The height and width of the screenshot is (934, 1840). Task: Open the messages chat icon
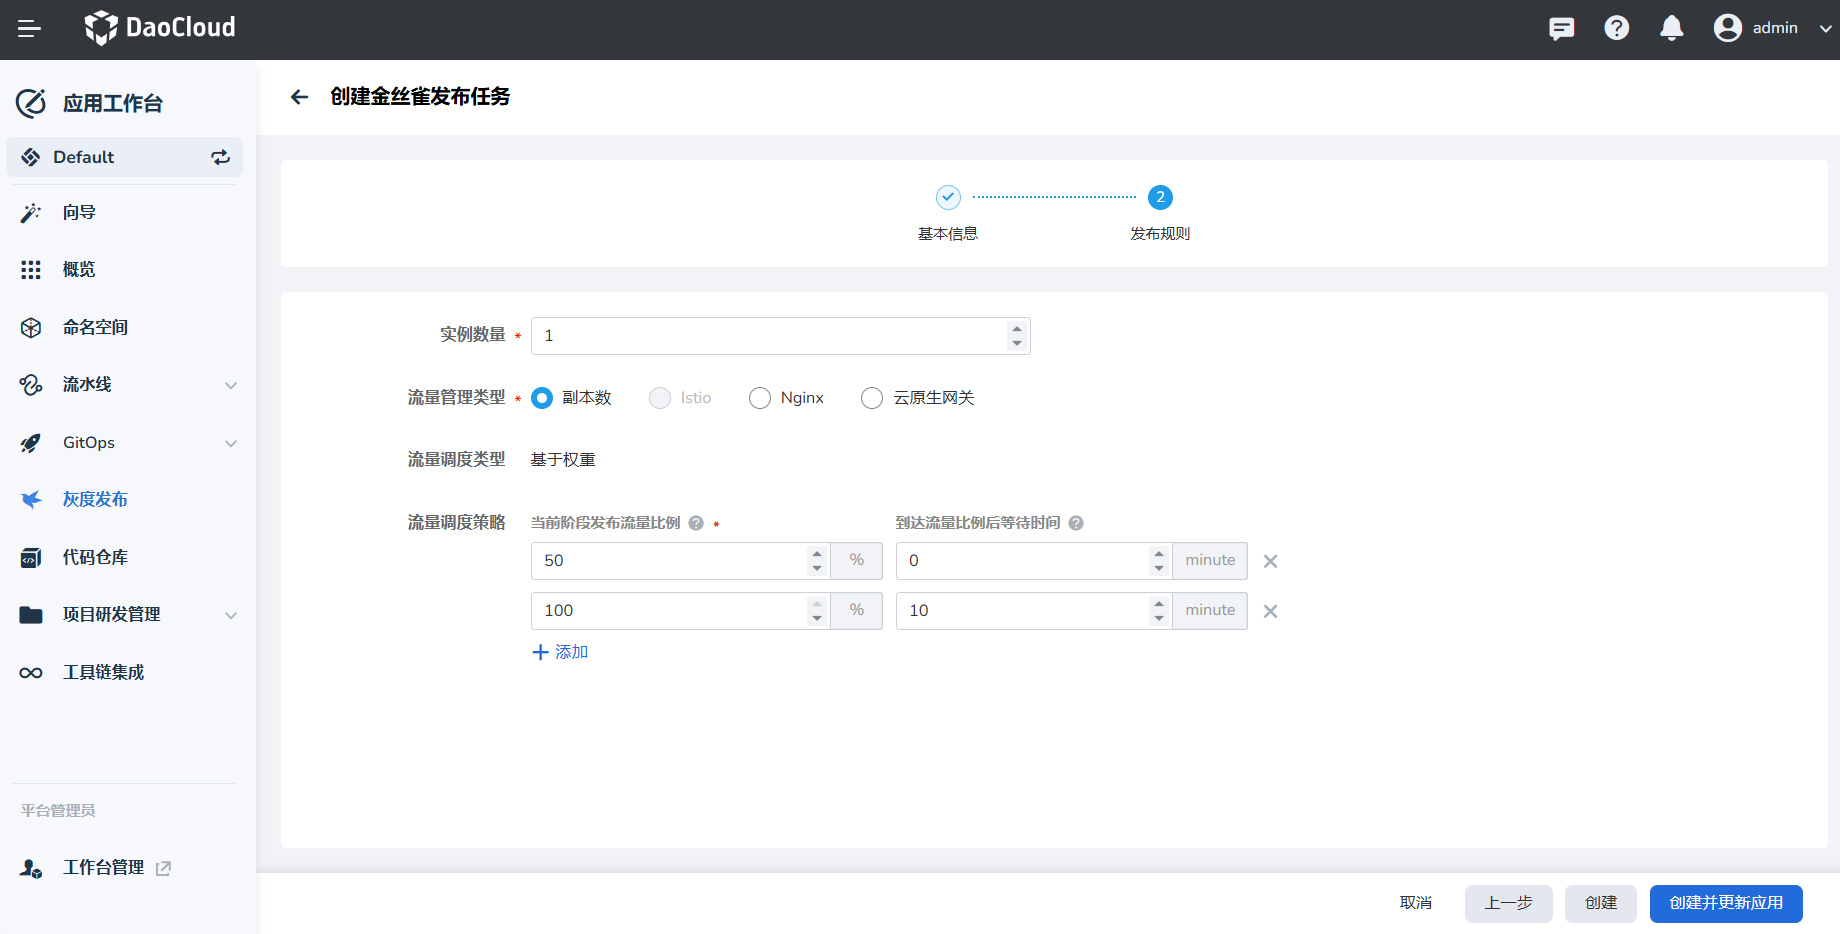[x=1561, y=29]
